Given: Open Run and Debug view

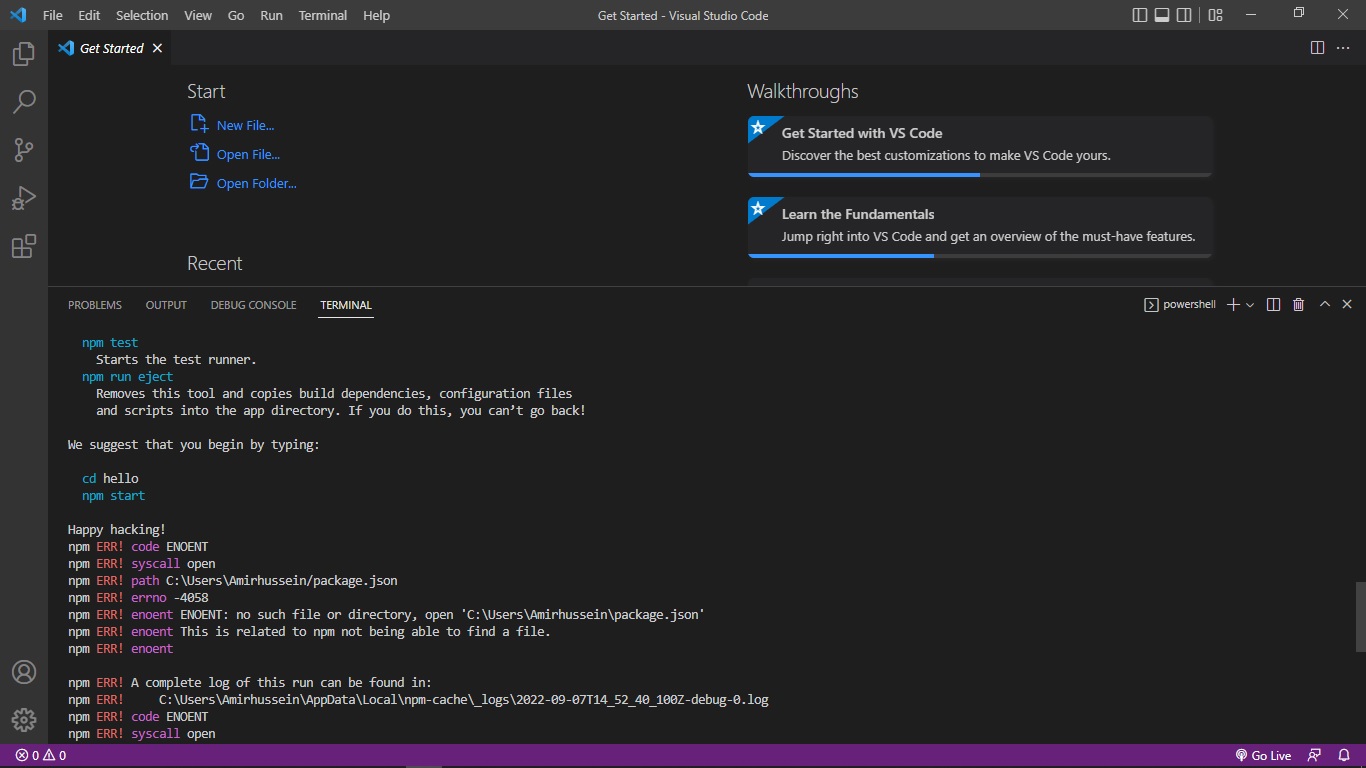Looking at the screenshot, I should coord(24,198).
